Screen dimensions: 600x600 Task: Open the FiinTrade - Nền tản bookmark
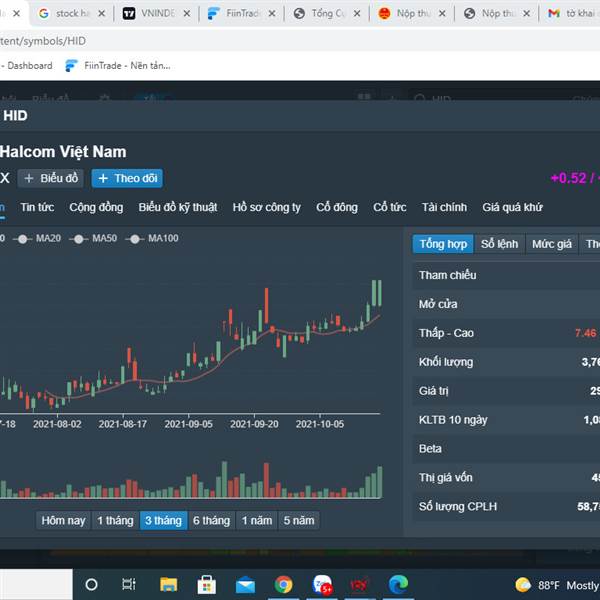tap(118, 66)
